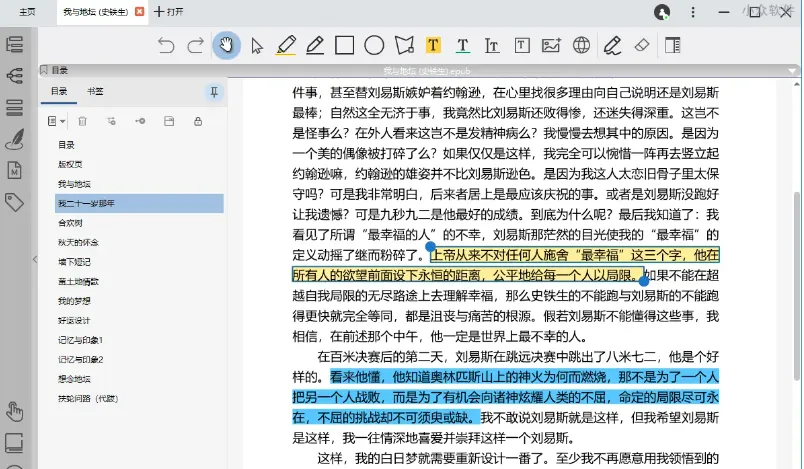Select the 我与地坛 (史铁生) document tab
The width and height of the screenshot is (804, 469).
coord(95,12)
